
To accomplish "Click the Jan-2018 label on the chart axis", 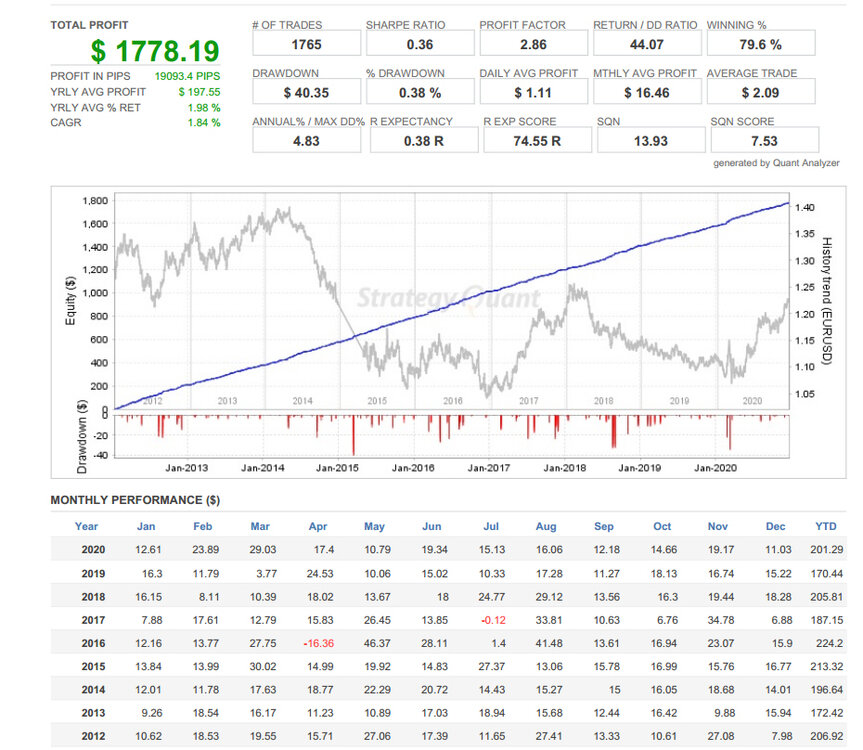I will click(565, 468).
